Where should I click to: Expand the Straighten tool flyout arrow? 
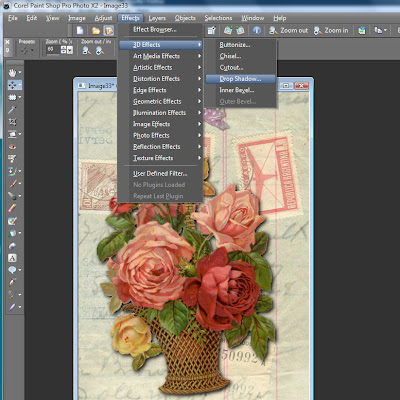[20, 134]
